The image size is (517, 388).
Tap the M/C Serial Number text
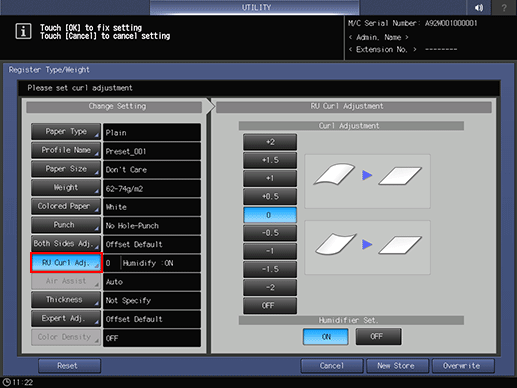pyautogui.click(x=413, y=23)
